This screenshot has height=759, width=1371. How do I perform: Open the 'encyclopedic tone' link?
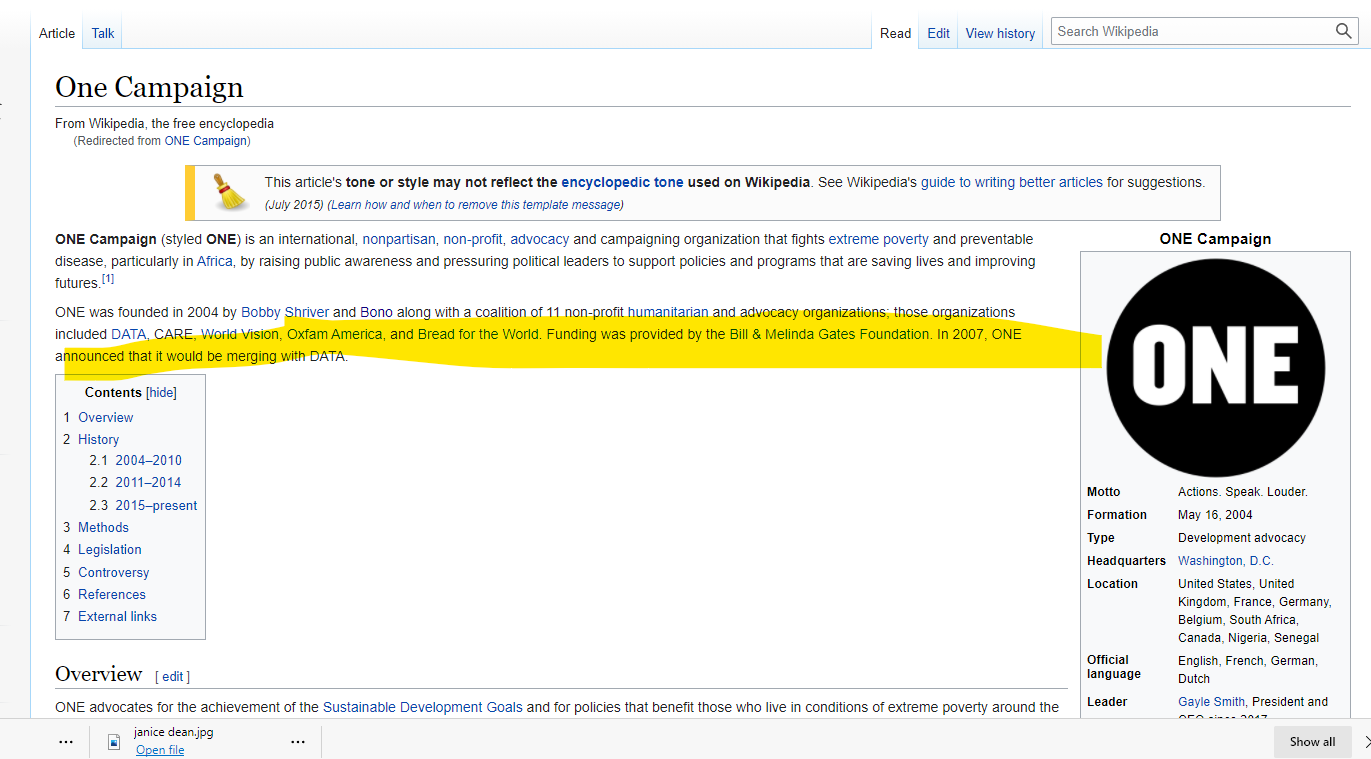[x=622, y=182]
